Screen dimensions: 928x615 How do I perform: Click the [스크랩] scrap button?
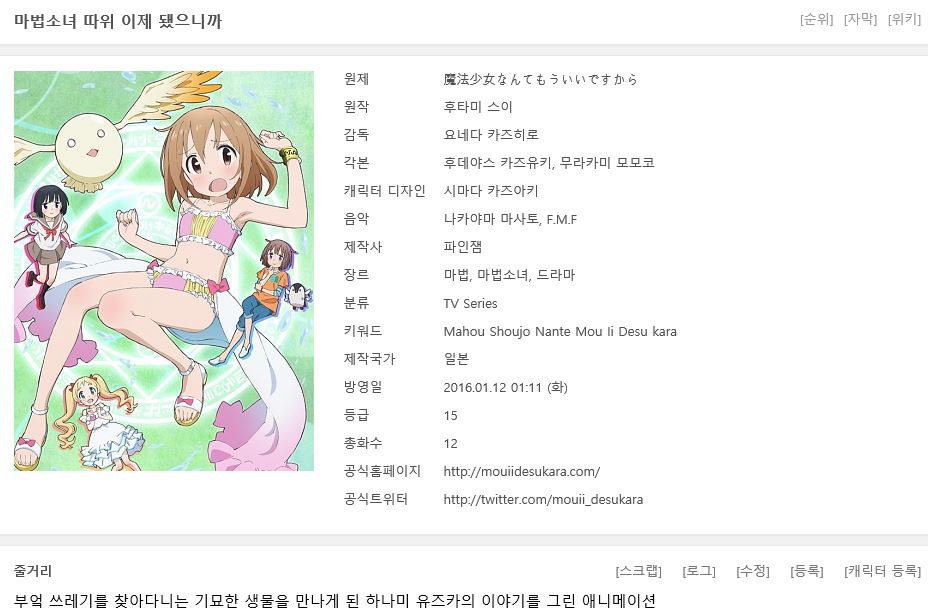(x=639, y=571)
